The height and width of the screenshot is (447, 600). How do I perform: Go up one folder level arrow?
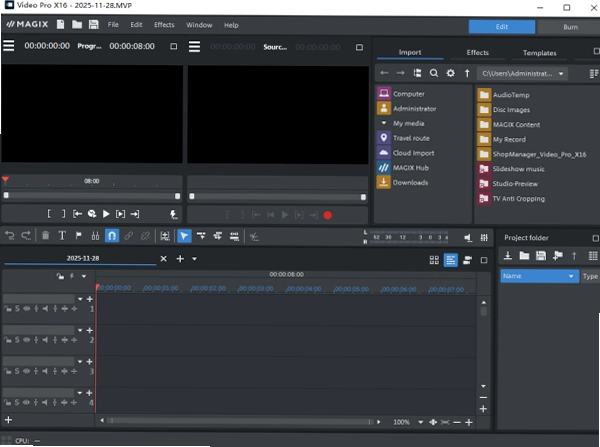pyautogui.click(x=467, y=73)
